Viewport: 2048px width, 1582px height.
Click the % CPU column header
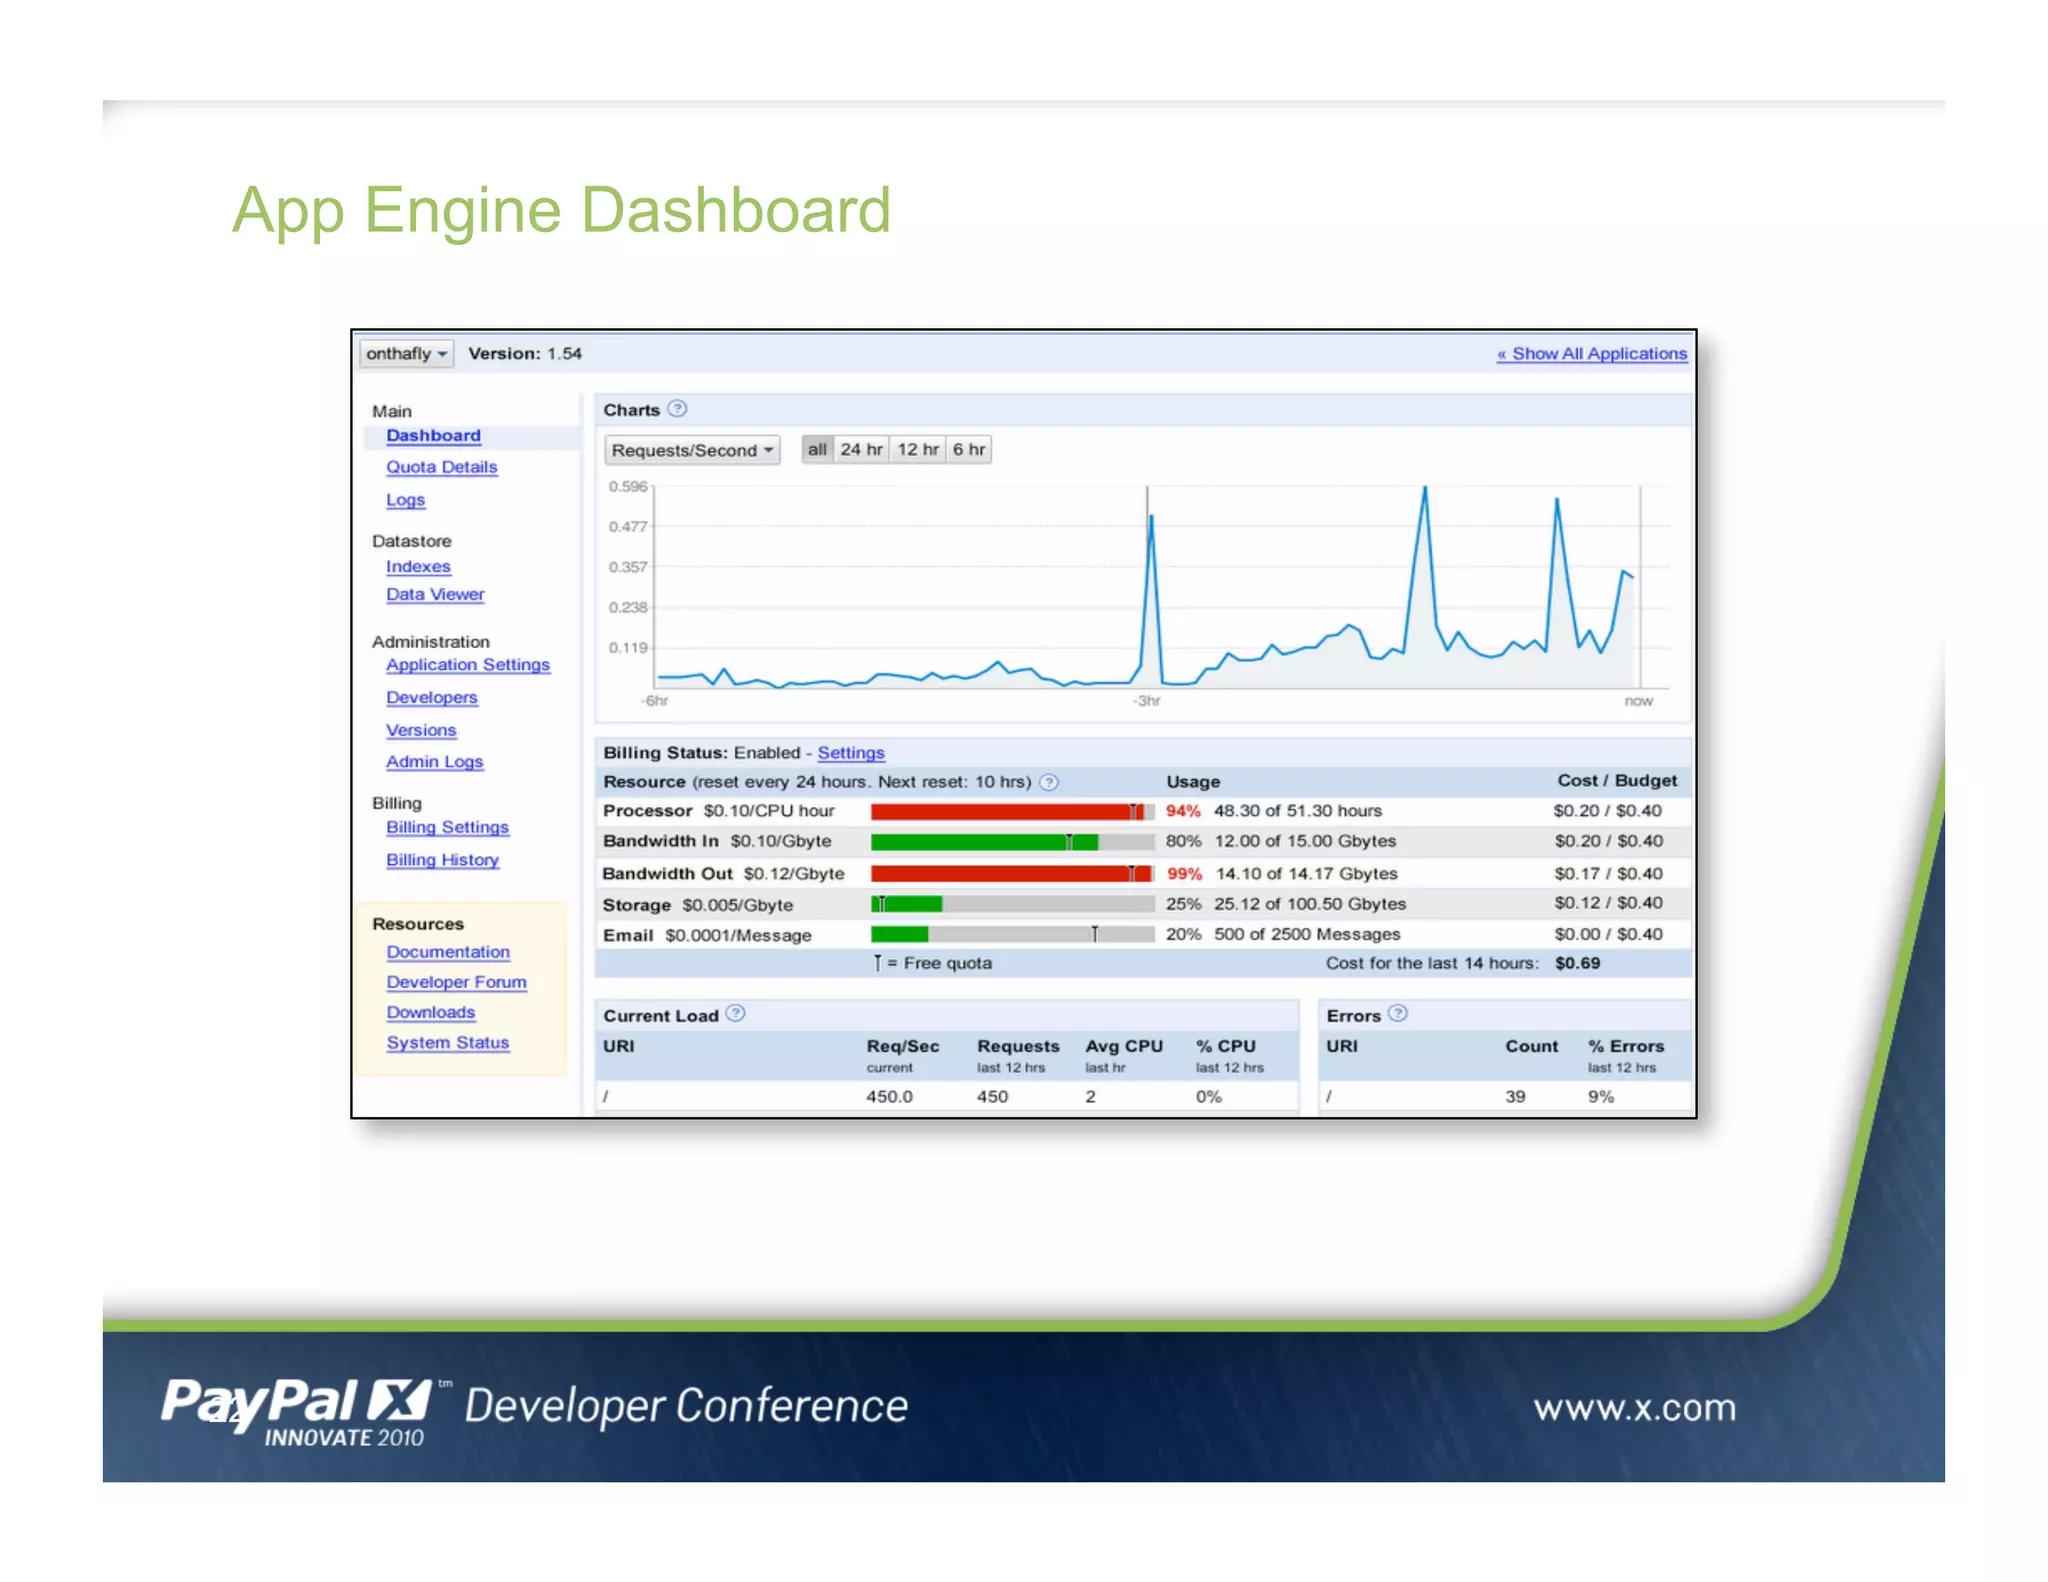coord(1226,1046)
